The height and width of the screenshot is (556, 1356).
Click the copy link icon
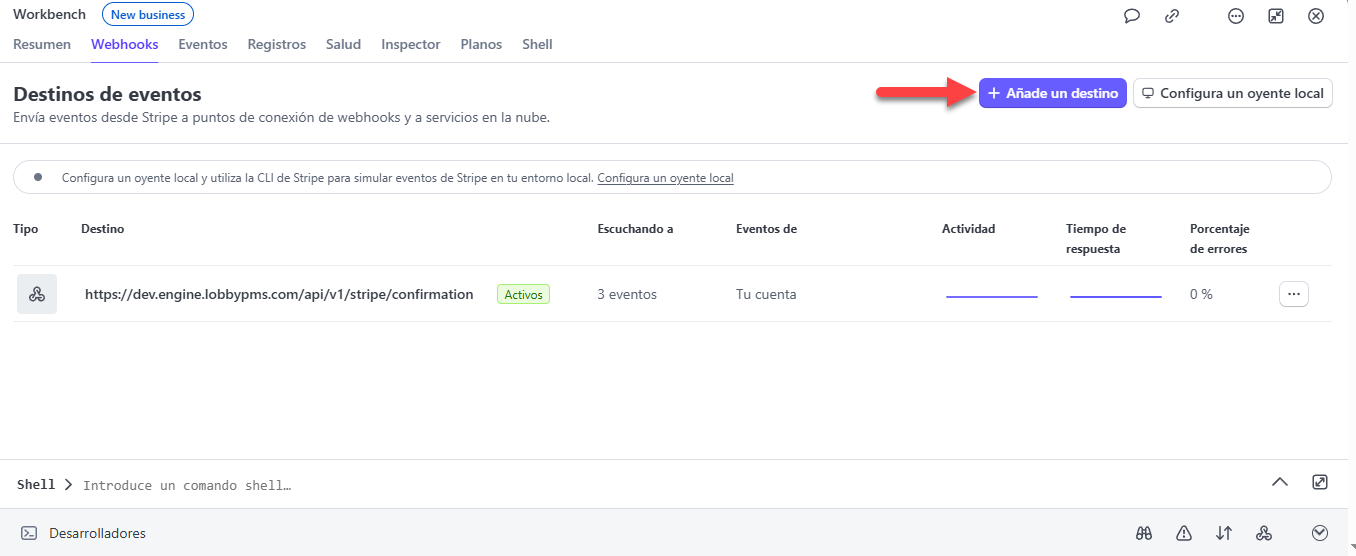tap(1172, 16)
